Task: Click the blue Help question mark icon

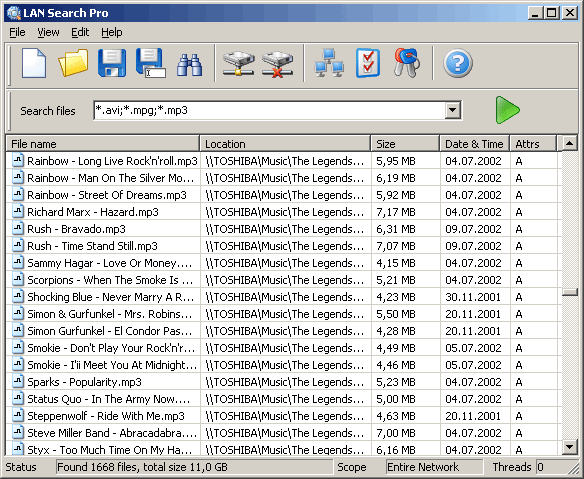Action: pyautogui.click(x=458, y=63)
